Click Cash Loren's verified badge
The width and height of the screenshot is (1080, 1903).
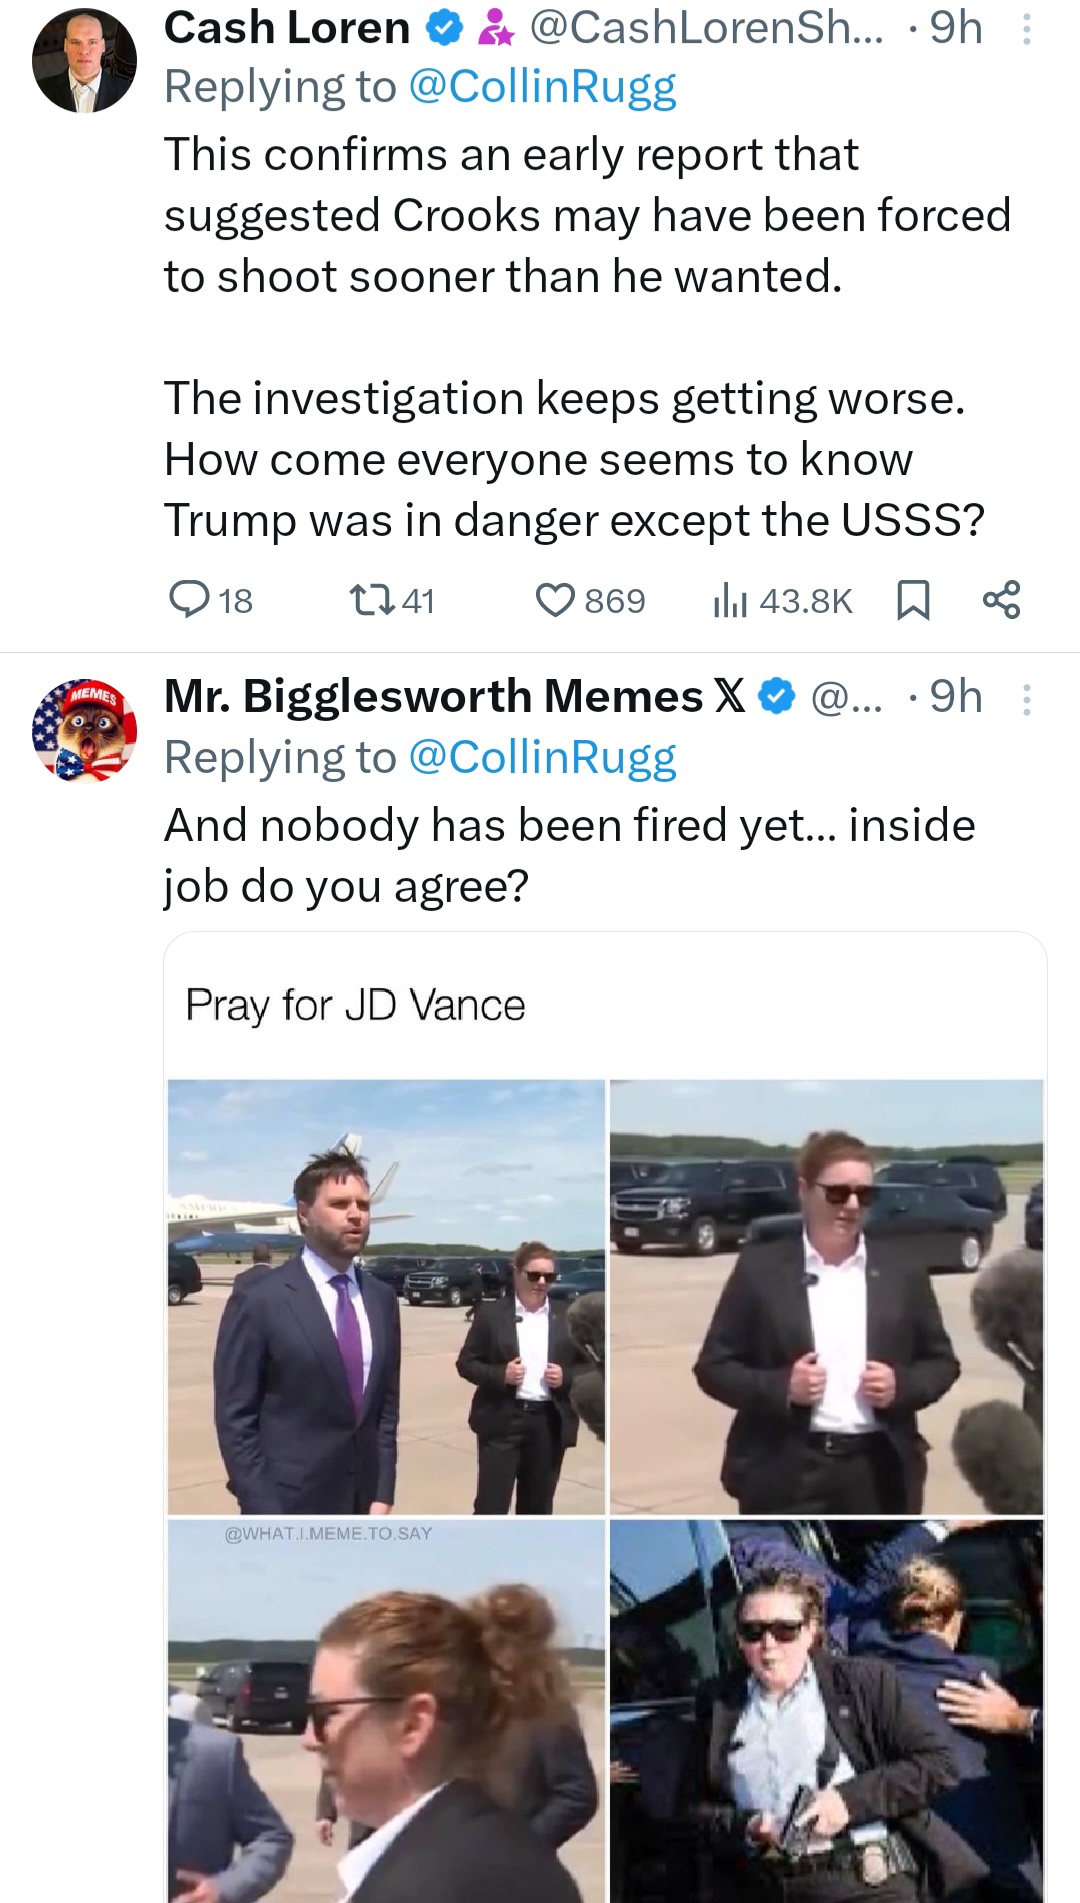coord(445,30)
